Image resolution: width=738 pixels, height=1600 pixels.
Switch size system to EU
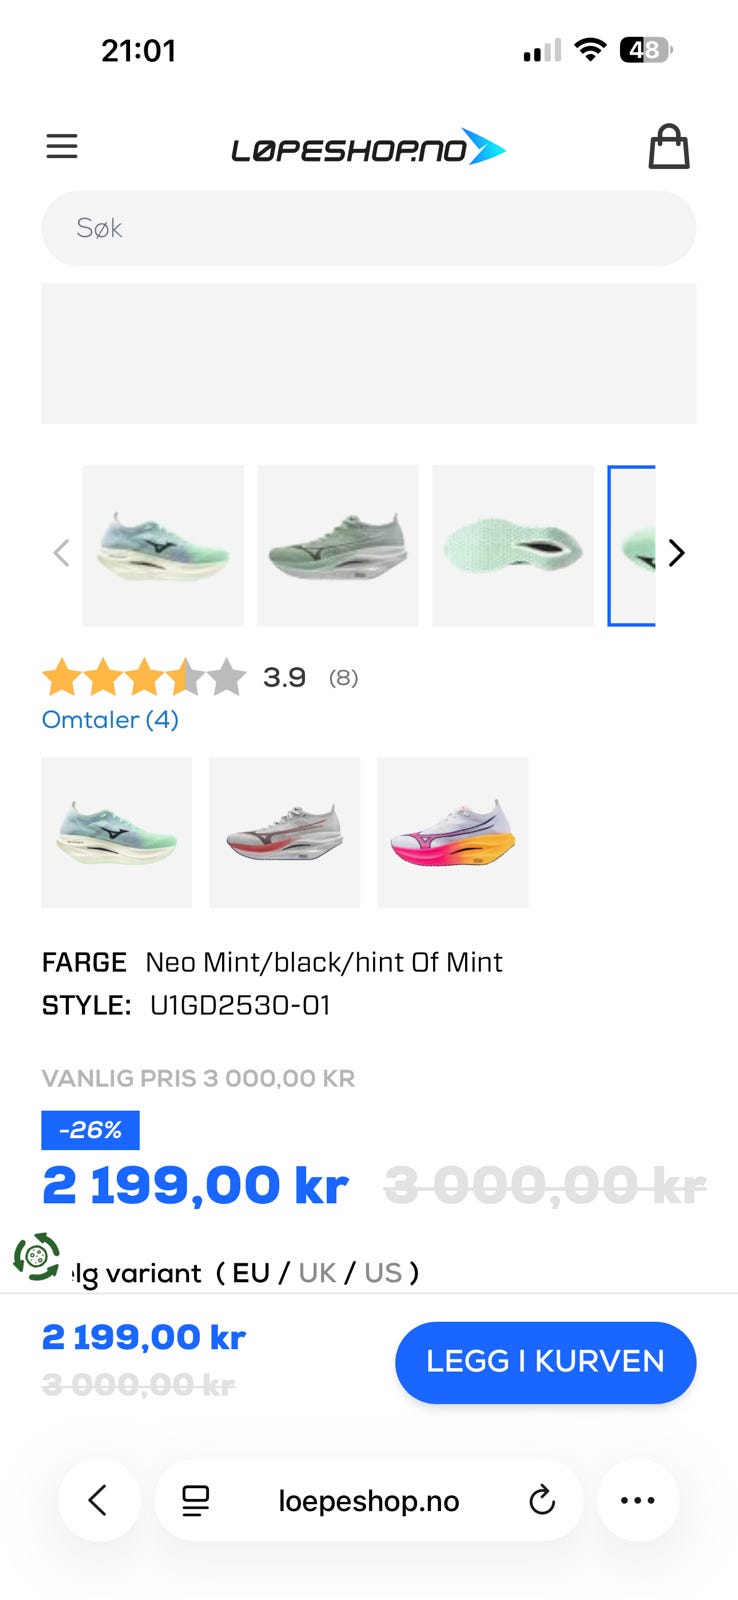[x=251, y=1273]
